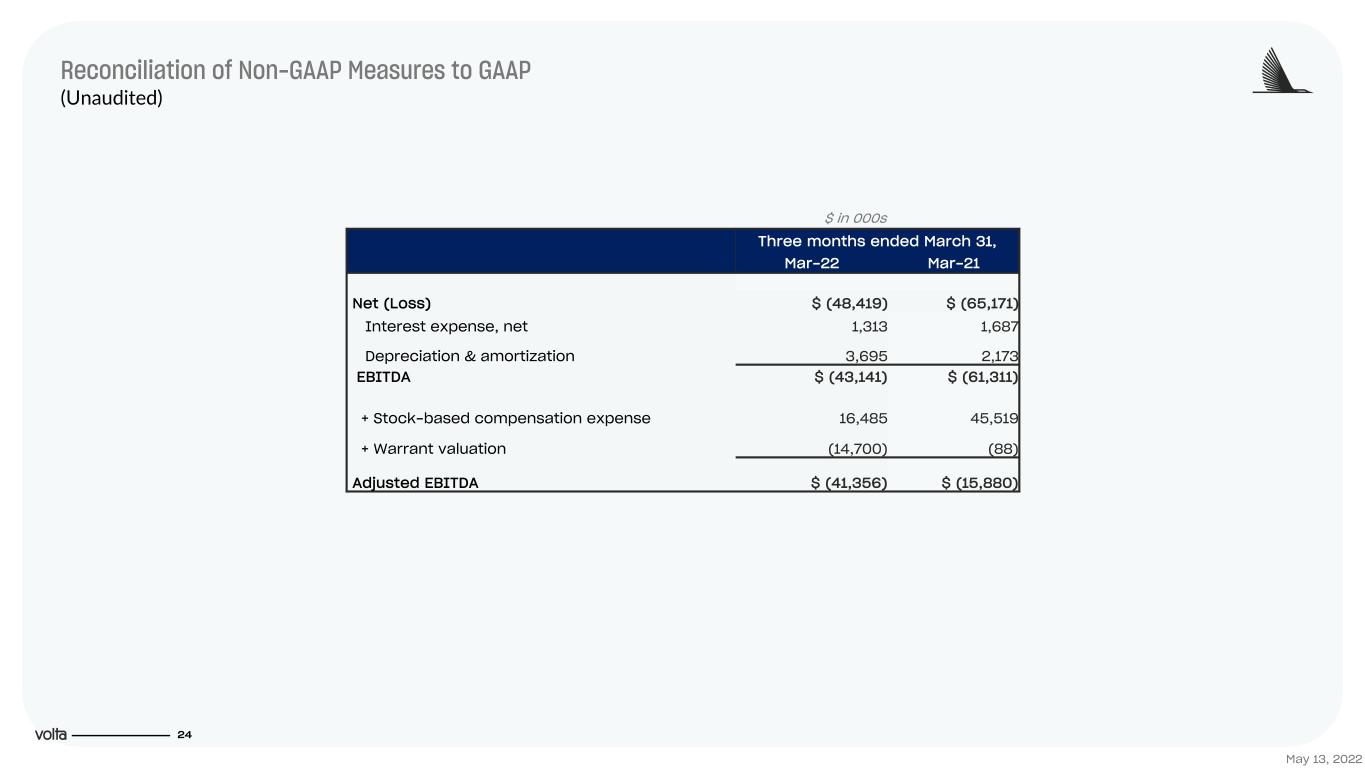The image size is (1365, 768).
Task: Click the bird logo icon
Action: [x=1282, y=70]
